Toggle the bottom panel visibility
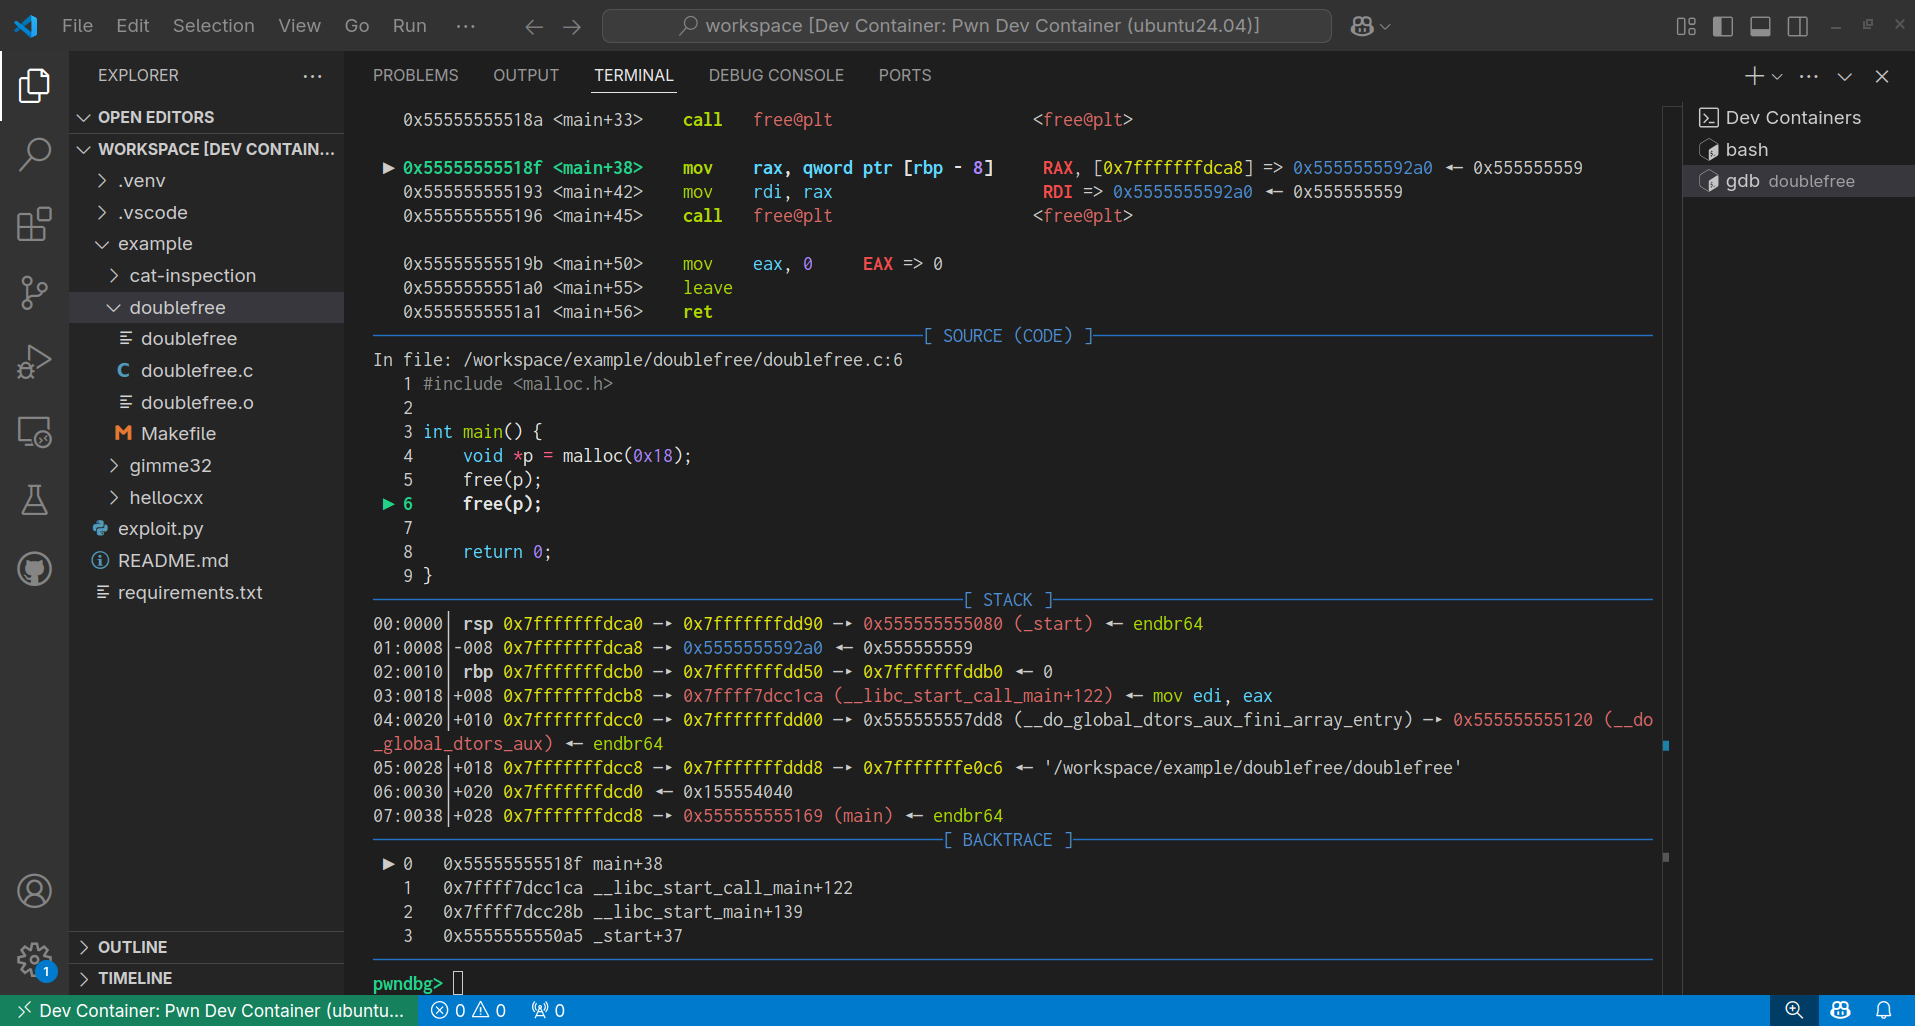This screenshot has height=1026, width=1915. [x=1760, y=26]
